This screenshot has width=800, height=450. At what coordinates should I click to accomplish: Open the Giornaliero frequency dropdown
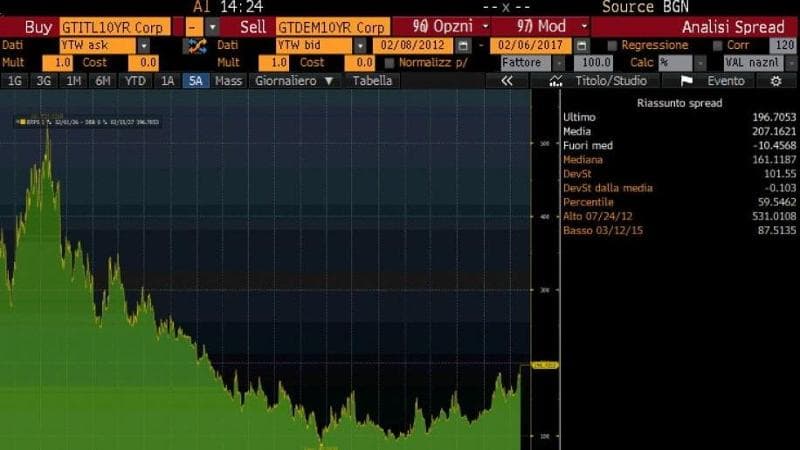pos(327,81)
